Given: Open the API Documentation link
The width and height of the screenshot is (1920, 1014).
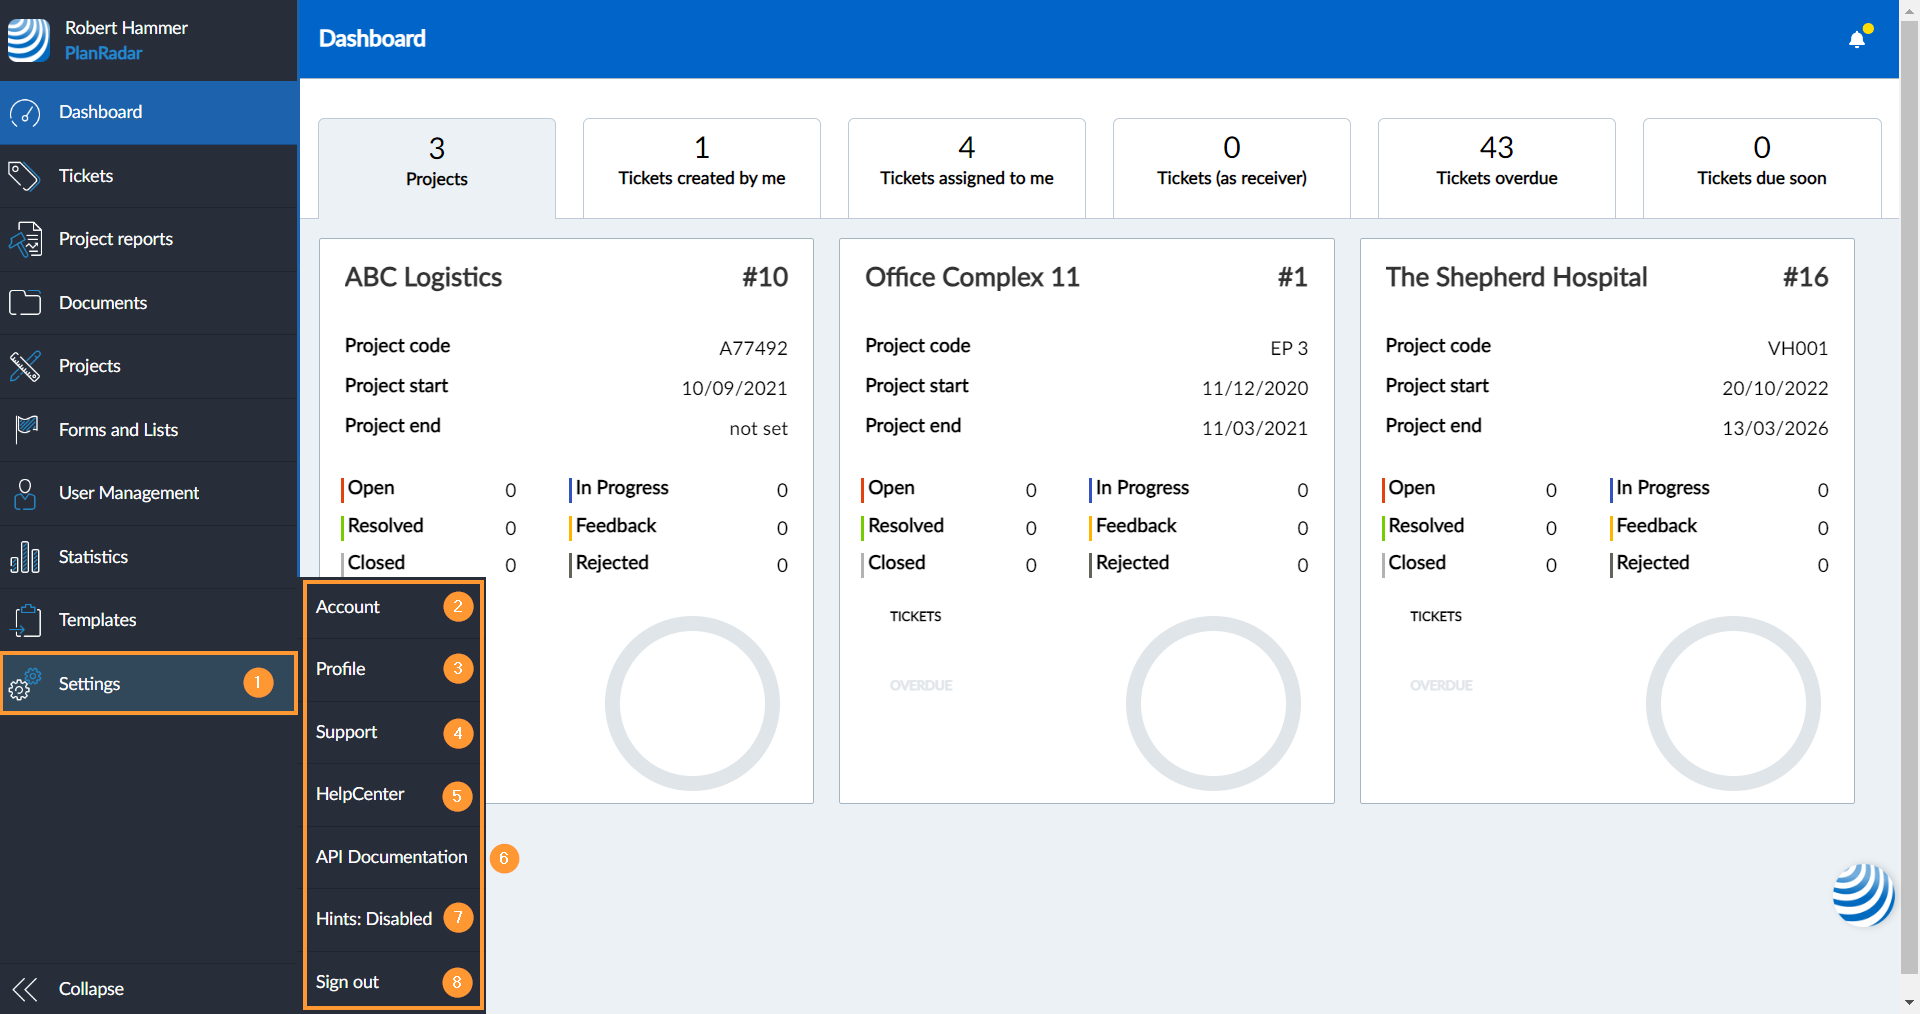Looking at the screenshot, I should pos(391,857).
